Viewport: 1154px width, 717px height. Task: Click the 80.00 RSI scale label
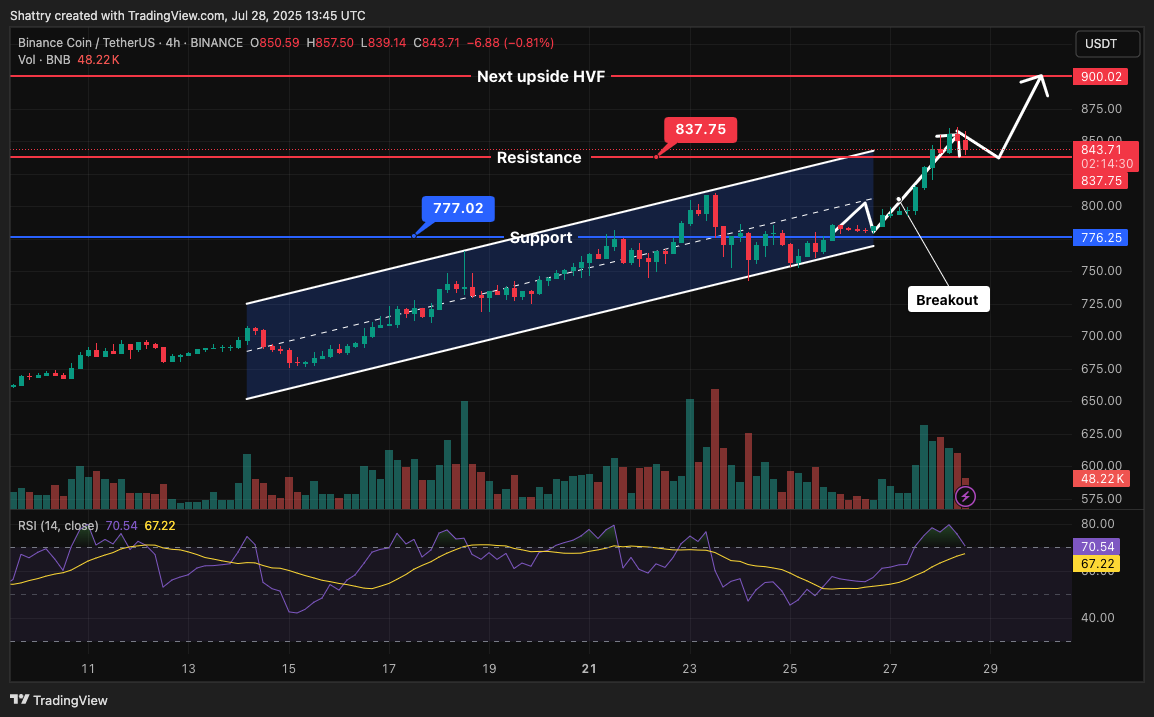click(x=1097, y=524)
